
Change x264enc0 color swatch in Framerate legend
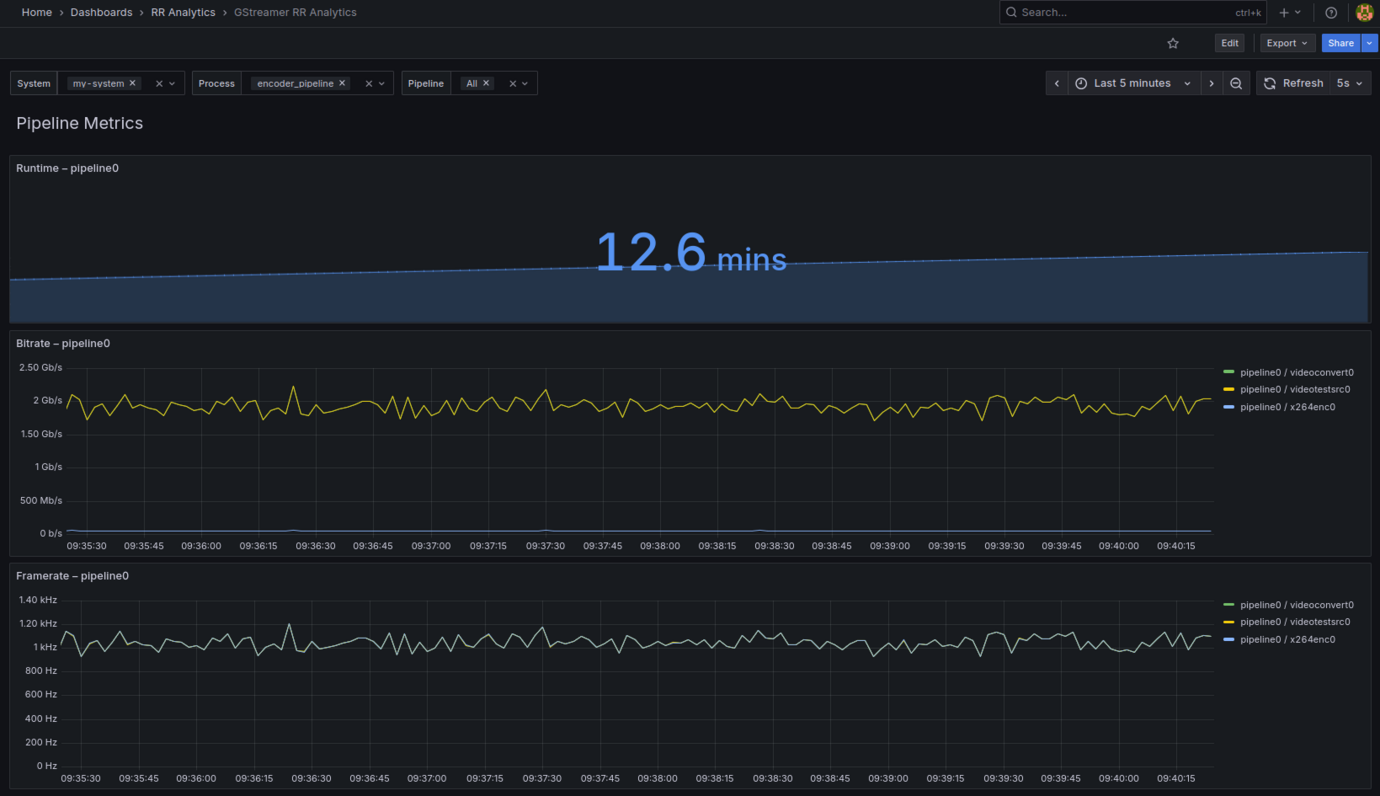pyautogui.click(x=1229, y=639)
